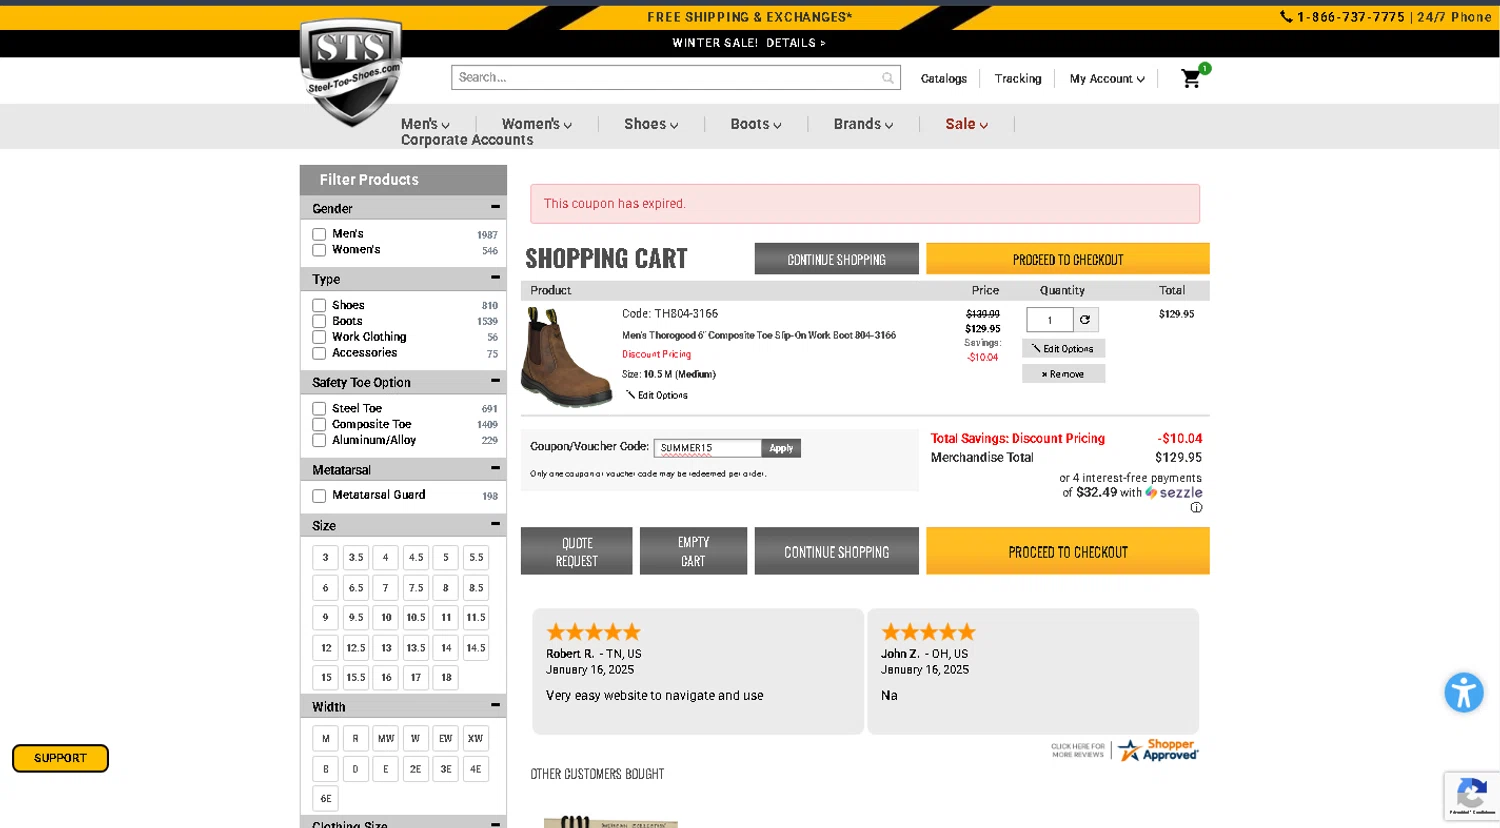Collapse the Metatarsal filter section
Screen dimensions: 1500x828
point(495,468)
